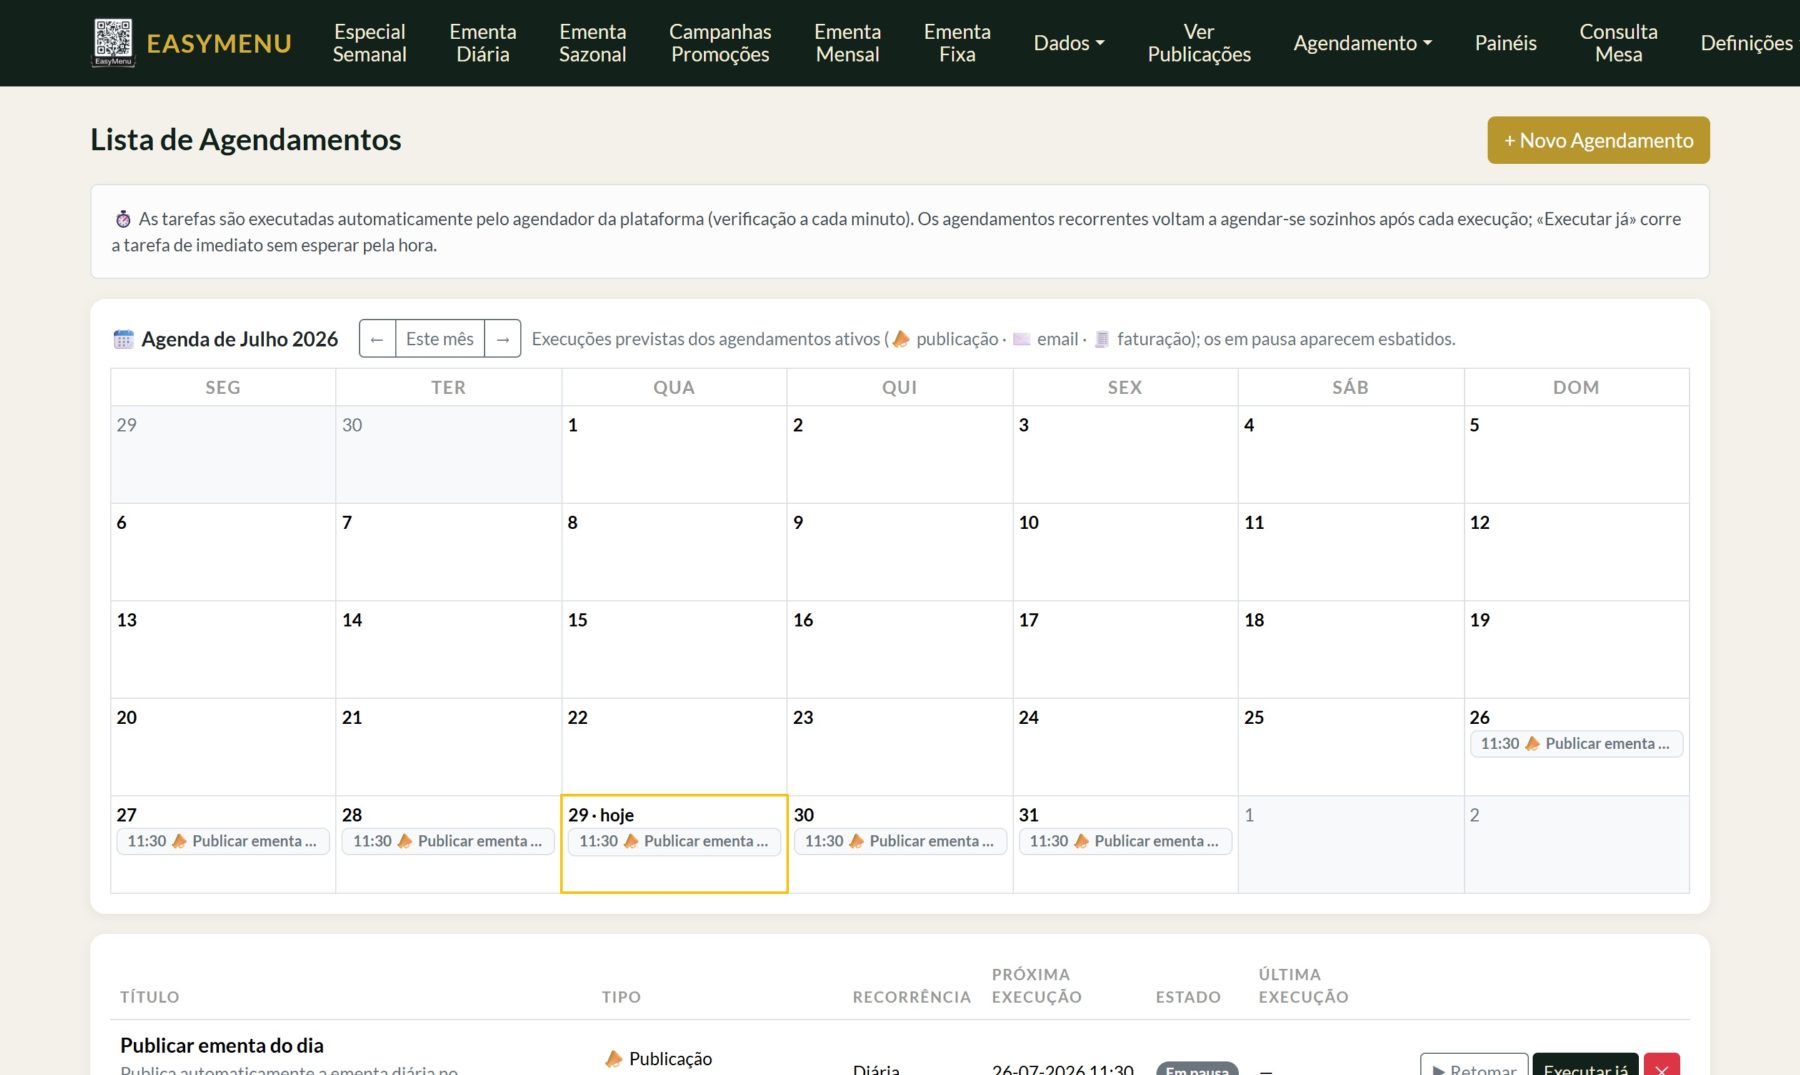Click the TÍTULO column header
The width and height of the screenshot is (1800, 1075).
tap(150, 997)
